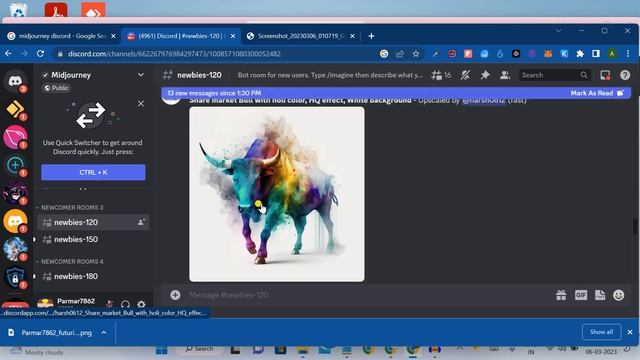Image resolution: width=640 pixels, height=360 pixels.
Task: Open the colorful bull image
Action: (x=277, y=194)
